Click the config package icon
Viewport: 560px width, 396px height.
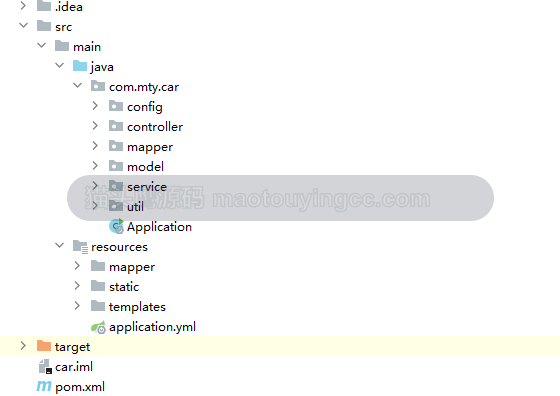116,106
